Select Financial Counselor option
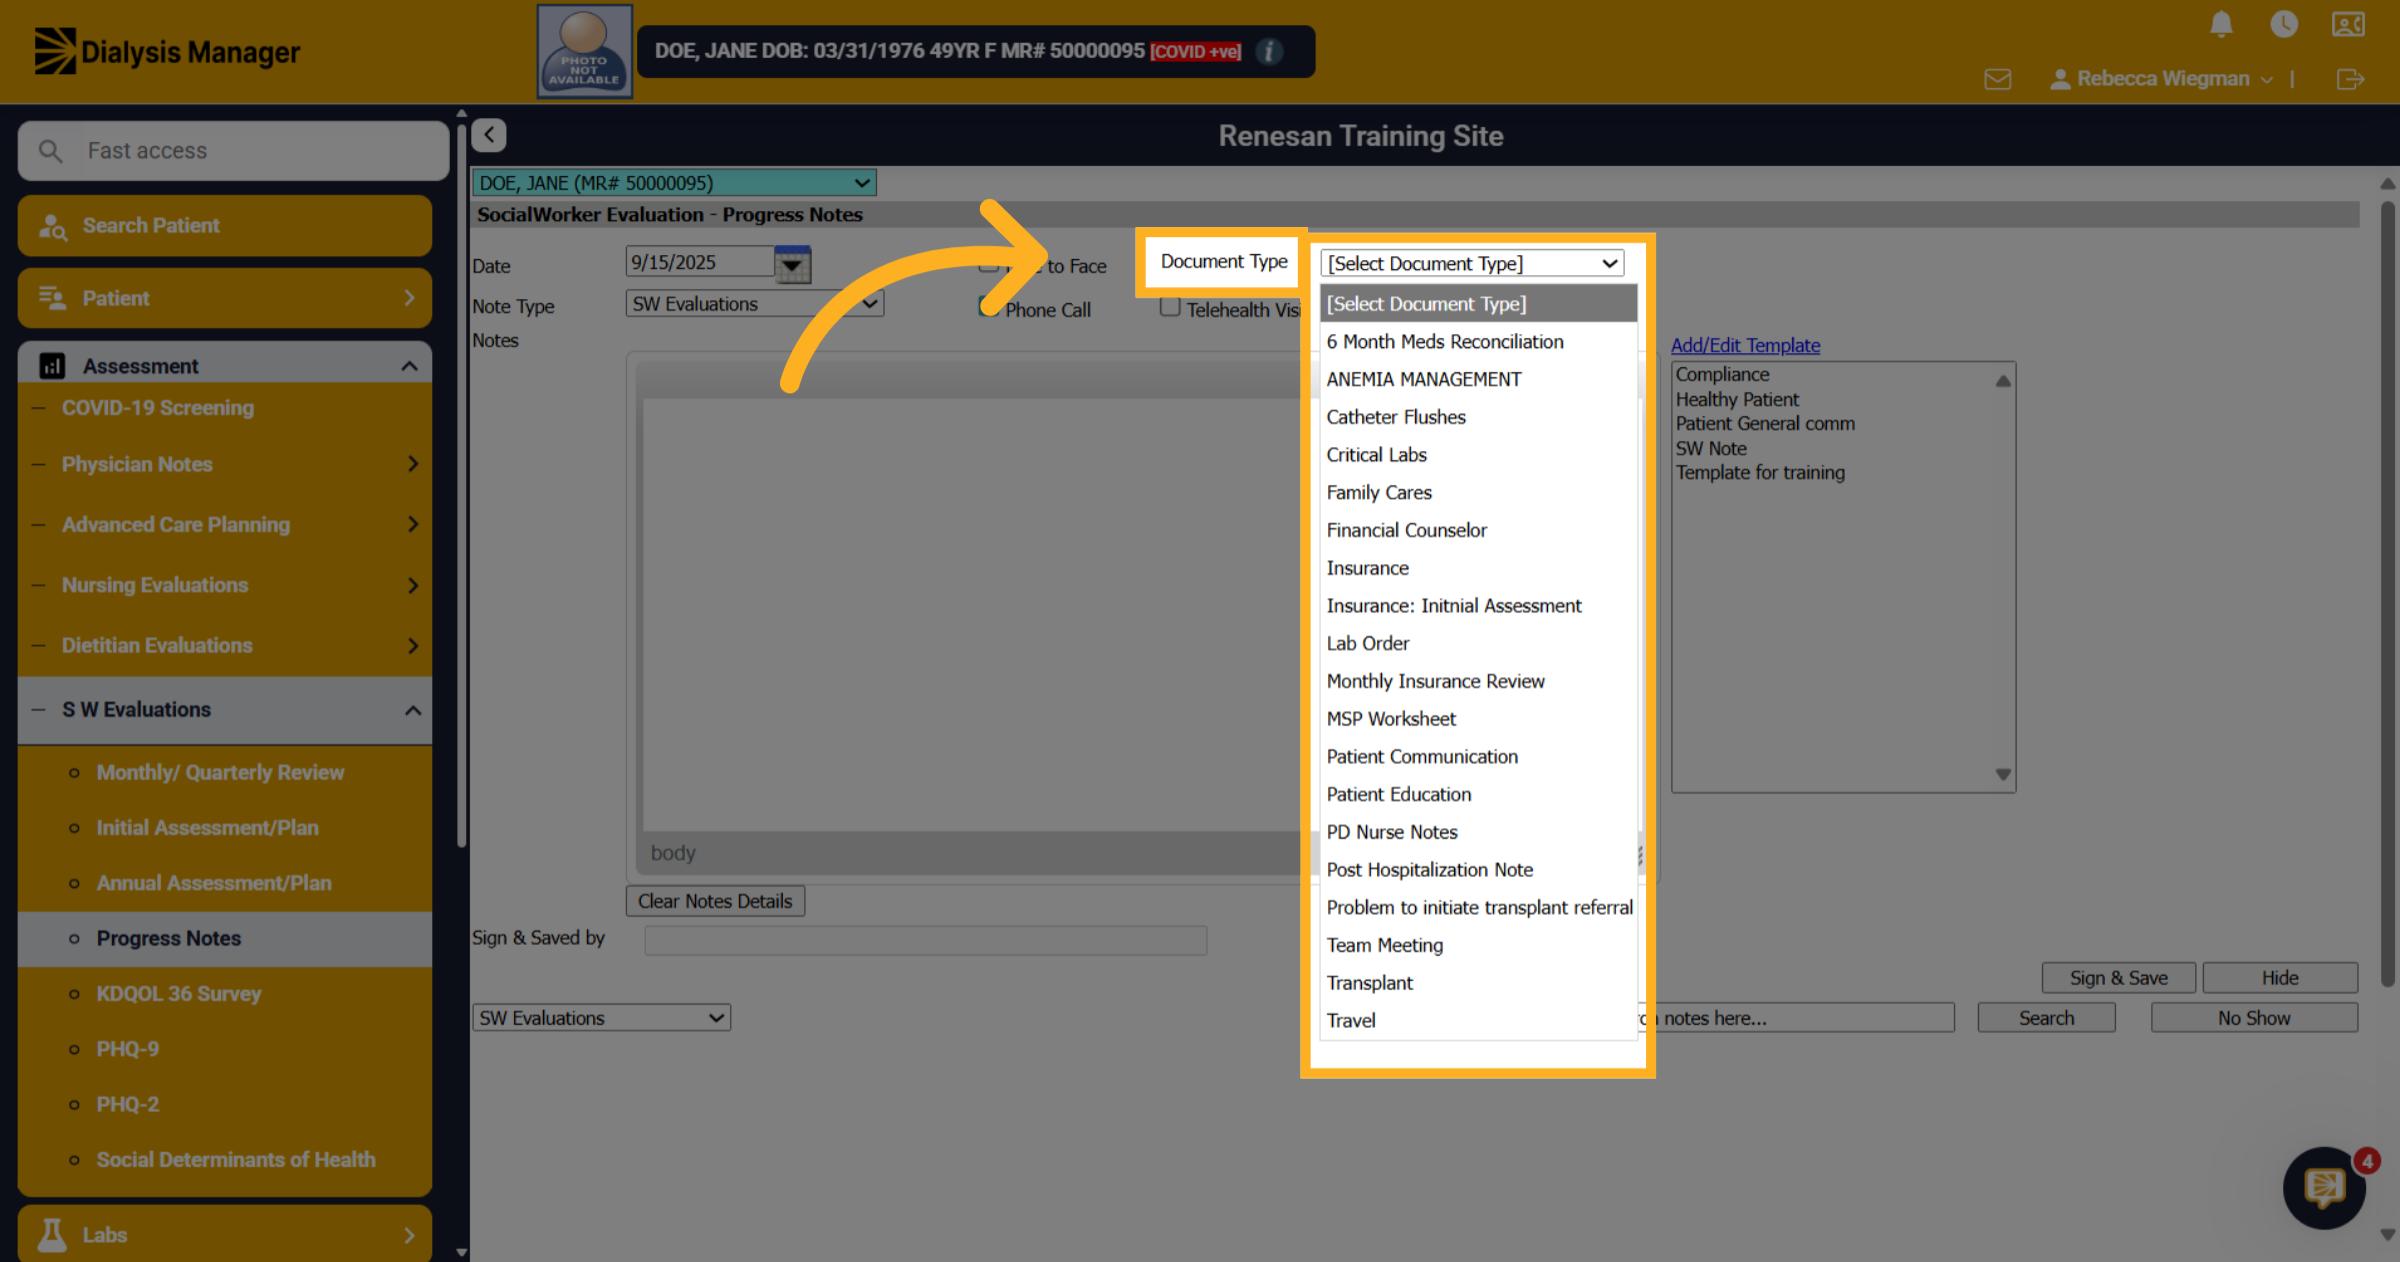Image resolution: width=2400 pixels, height=1262 pixels. coord(1478,531)
